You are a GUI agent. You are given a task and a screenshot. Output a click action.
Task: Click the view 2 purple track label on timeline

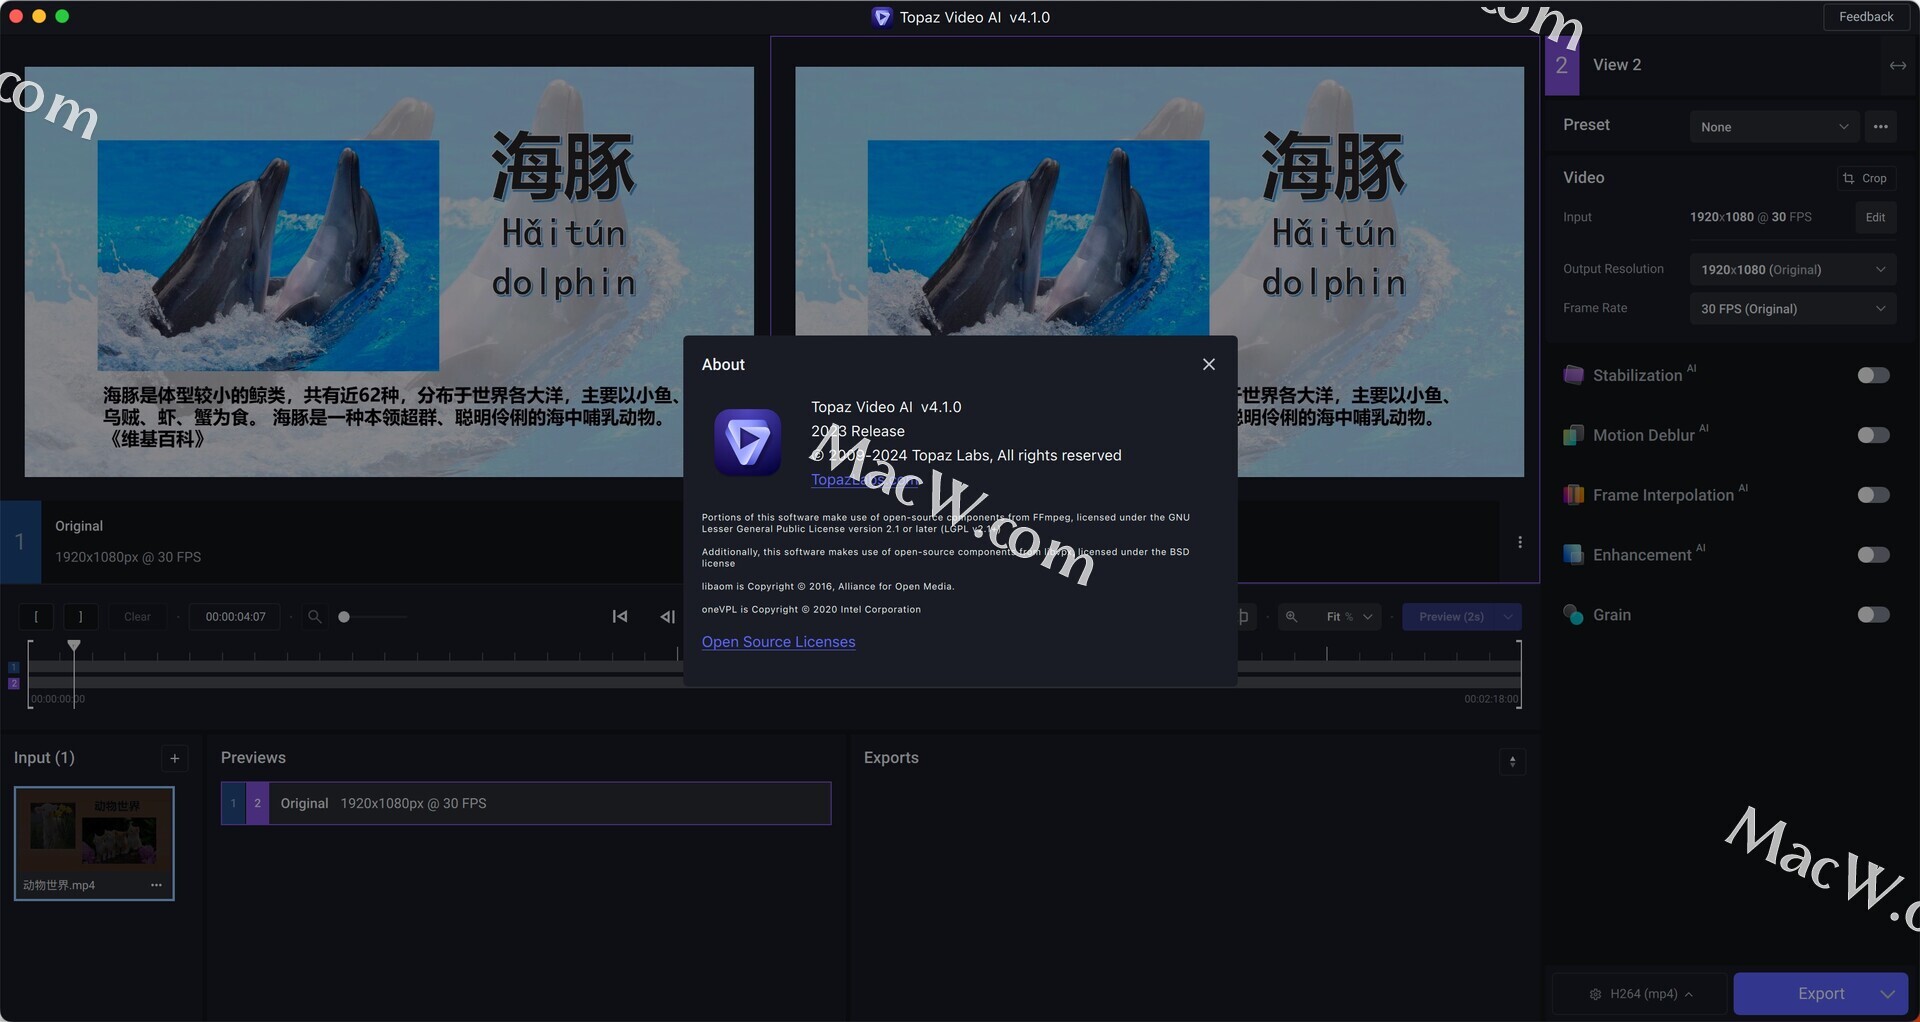point(14,684)
